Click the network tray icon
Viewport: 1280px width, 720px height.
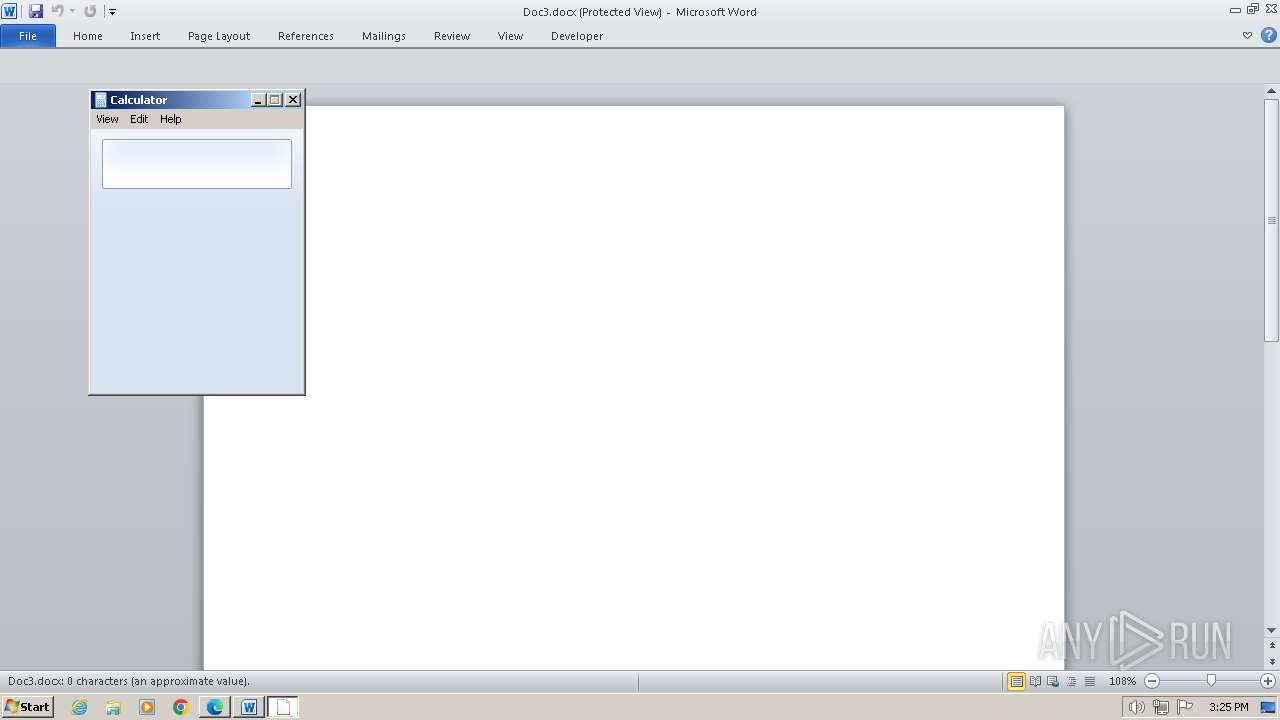[1160, 707]
